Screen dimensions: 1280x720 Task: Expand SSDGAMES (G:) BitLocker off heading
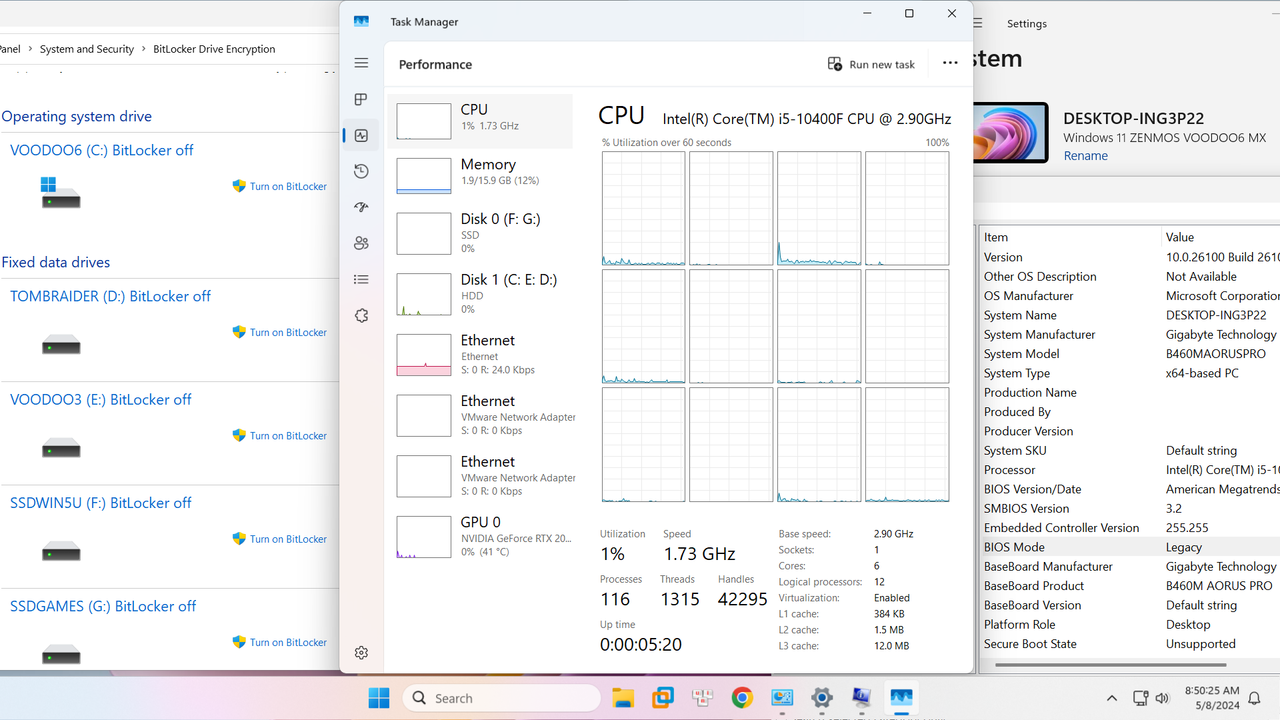(x=103, y=606)
